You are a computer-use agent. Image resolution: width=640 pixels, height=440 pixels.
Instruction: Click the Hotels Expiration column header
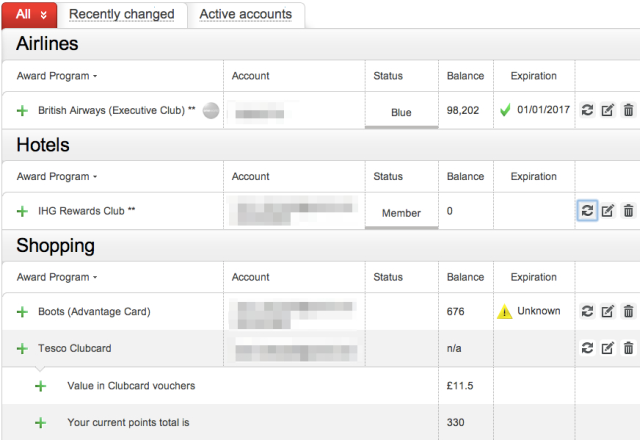[533, 176]
